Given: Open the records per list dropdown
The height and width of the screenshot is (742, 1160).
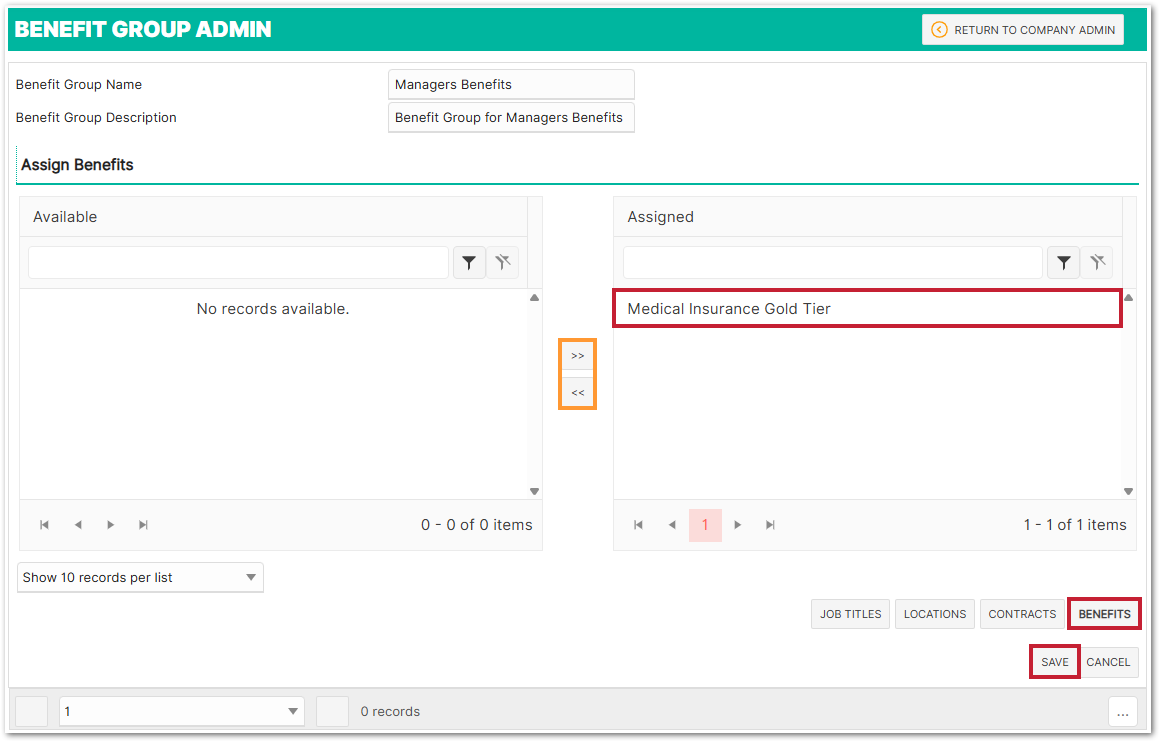Looking at the screenshot, I should 140,578.
